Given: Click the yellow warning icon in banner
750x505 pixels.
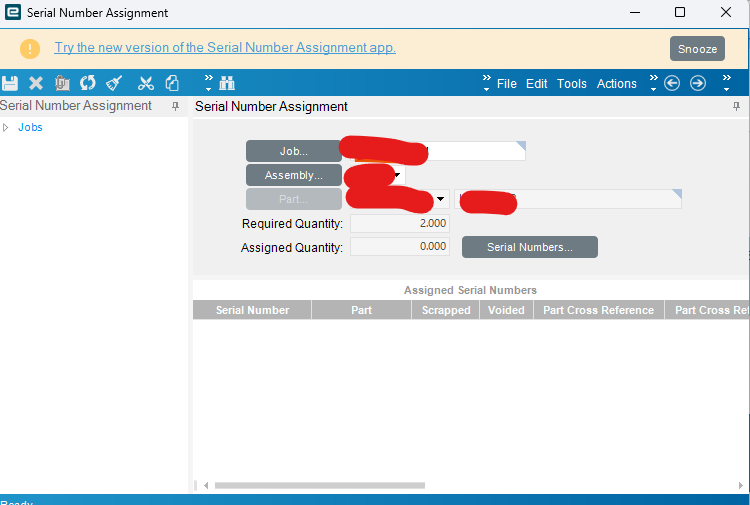Looking at the screenshot, I should click(30, 49).
